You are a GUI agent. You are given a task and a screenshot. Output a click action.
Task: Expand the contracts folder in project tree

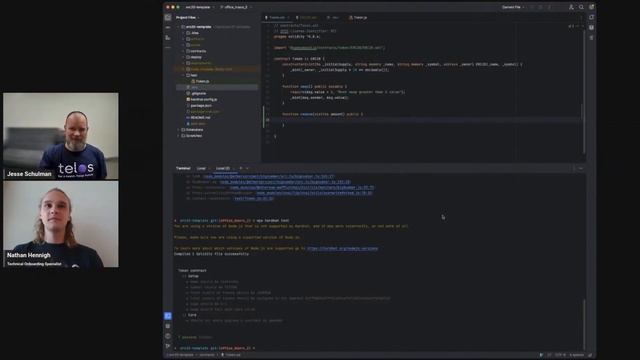[x=183, y=51]
